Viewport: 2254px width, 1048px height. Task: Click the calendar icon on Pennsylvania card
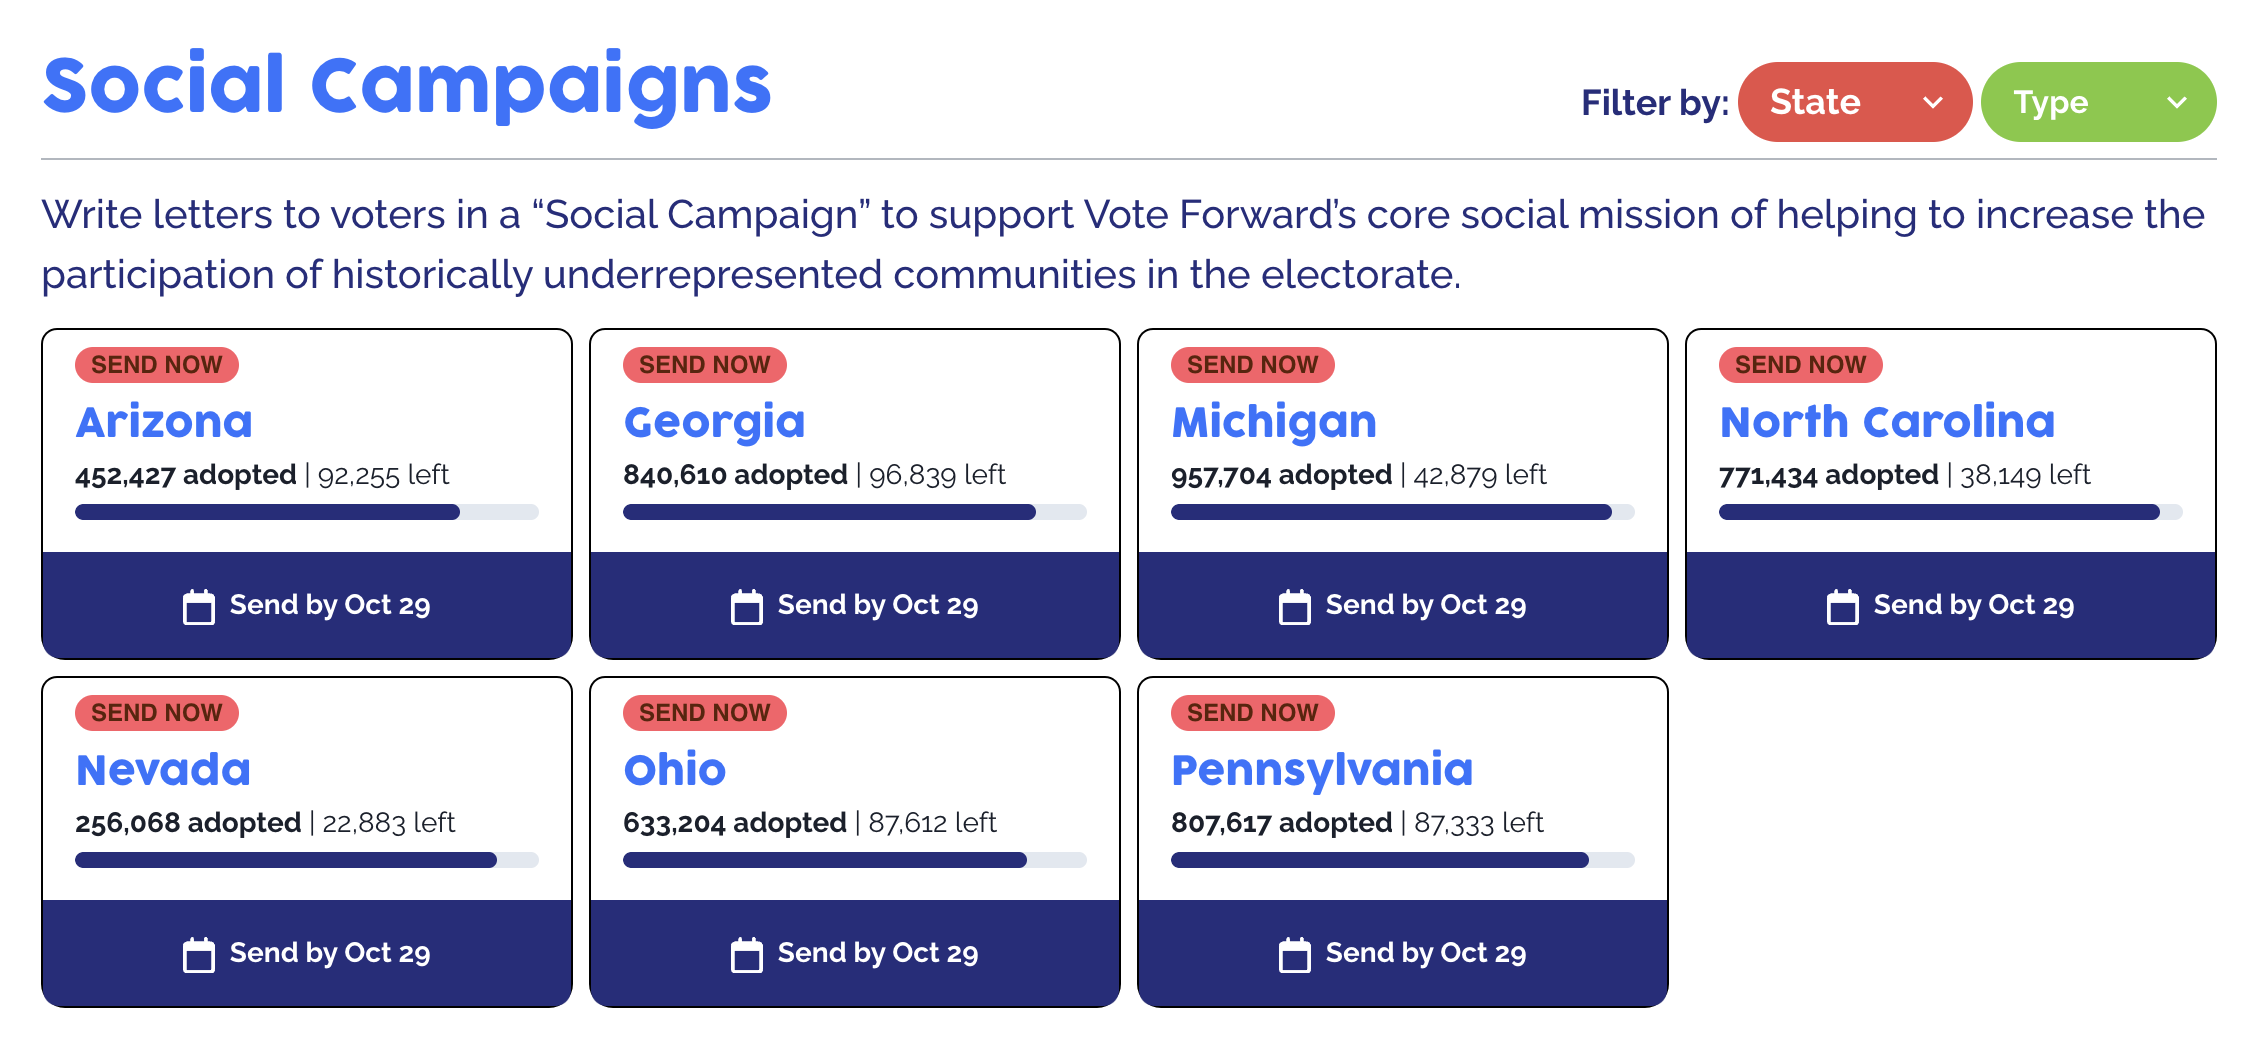click(x=1295, y=955)
